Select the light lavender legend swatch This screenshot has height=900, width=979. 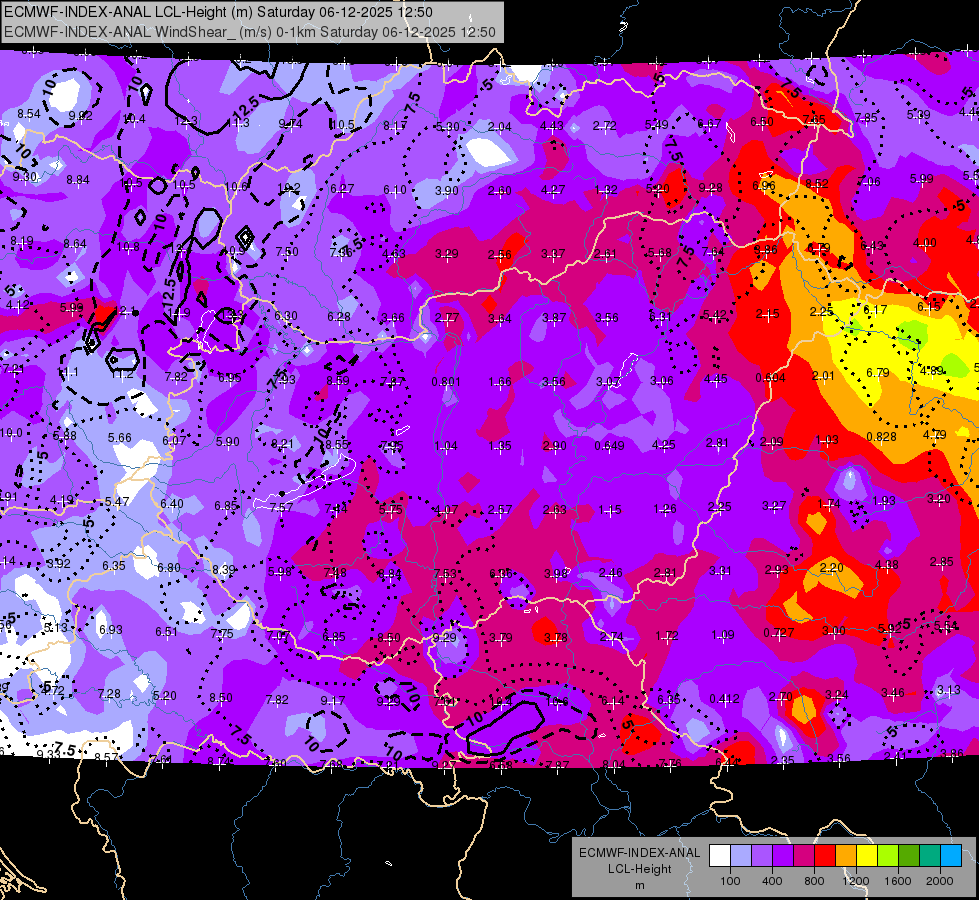coord(741,856)
